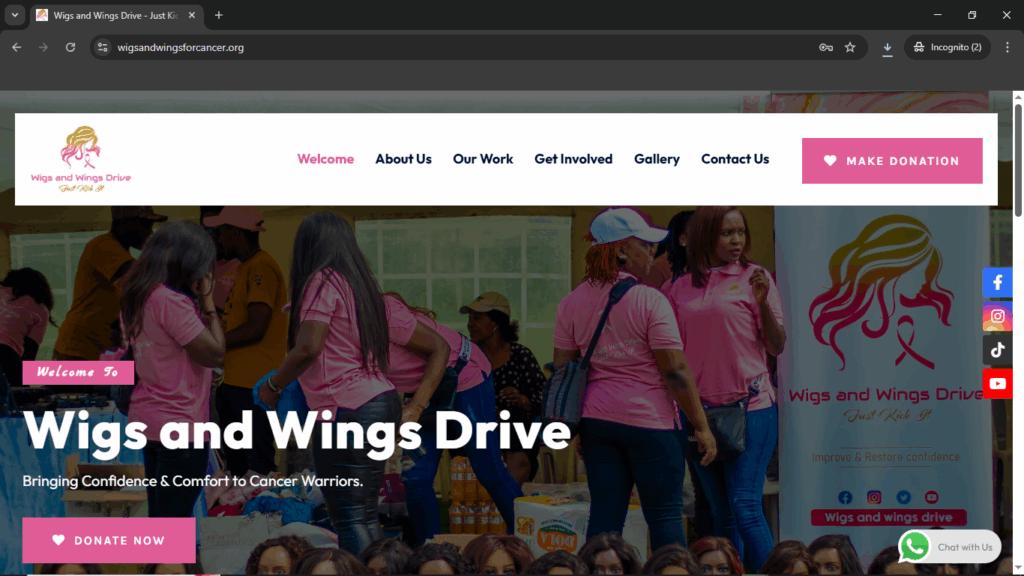This screenshot has width=1024, height=576.
Task: Click the WhatsApp chat icon
Action: [x=914, y=546]
